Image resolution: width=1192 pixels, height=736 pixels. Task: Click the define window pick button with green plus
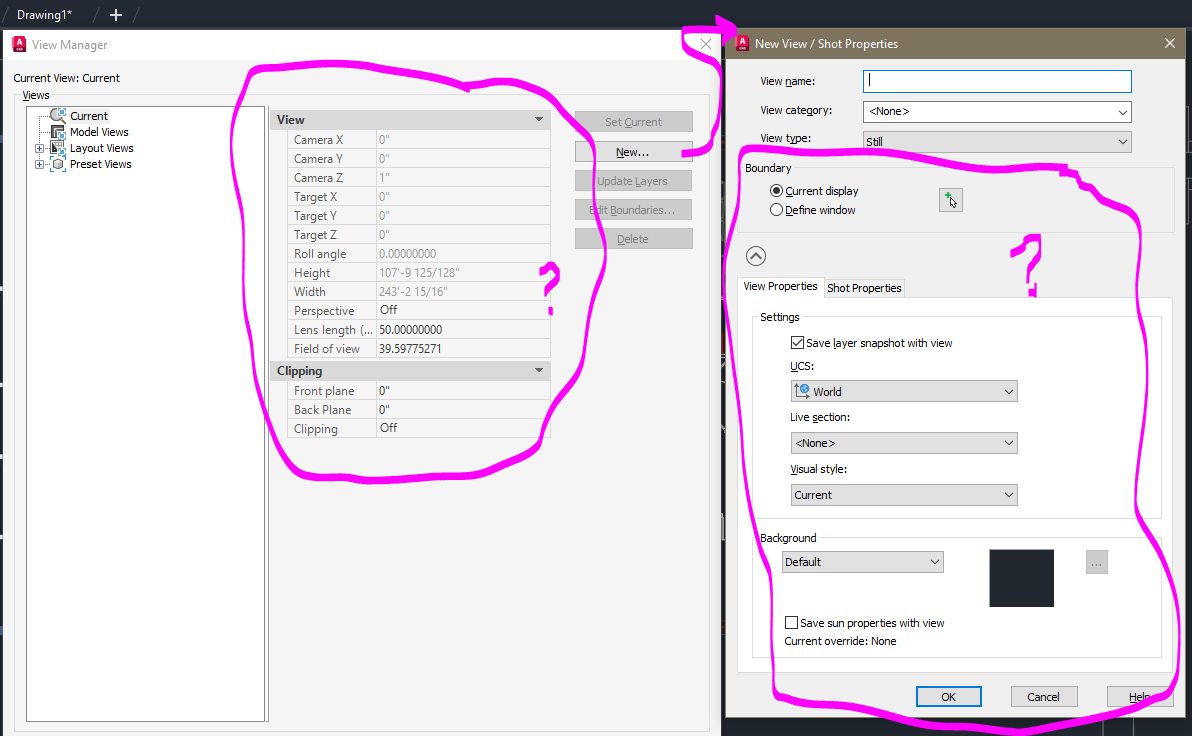(950, 199)
